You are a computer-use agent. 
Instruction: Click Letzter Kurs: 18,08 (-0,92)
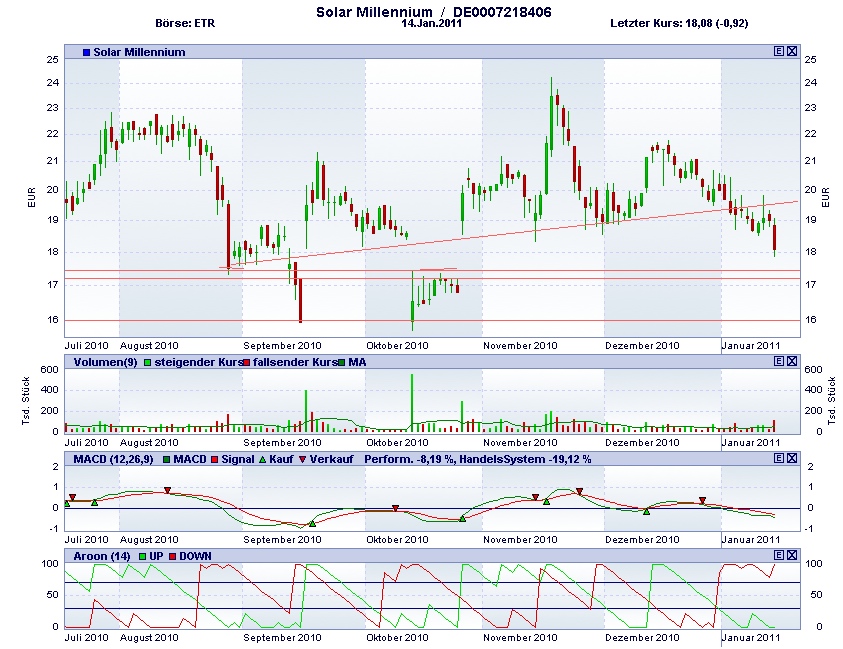(x=679, y=23)
